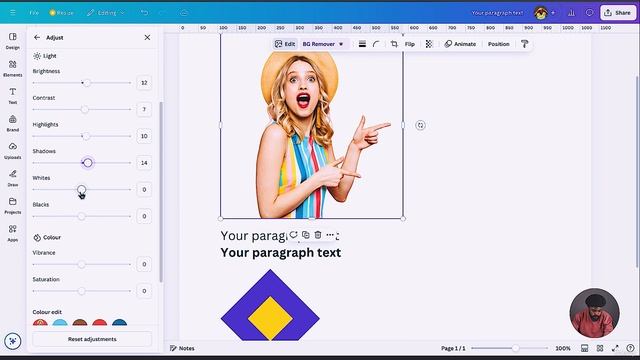Click the rotate handle beside the image

tap(420, 125)
